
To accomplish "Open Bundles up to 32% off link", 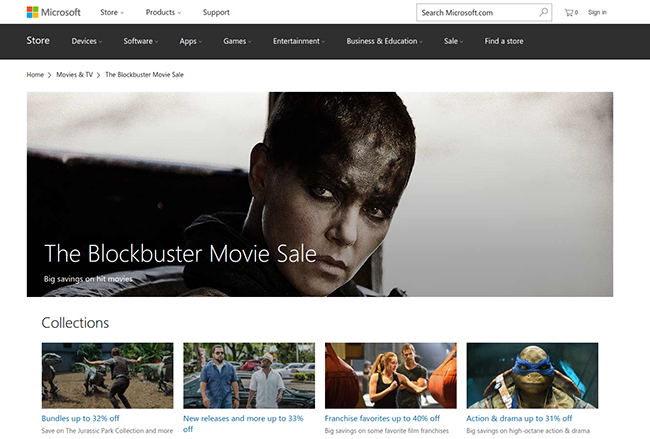I will tap(80, 418).
